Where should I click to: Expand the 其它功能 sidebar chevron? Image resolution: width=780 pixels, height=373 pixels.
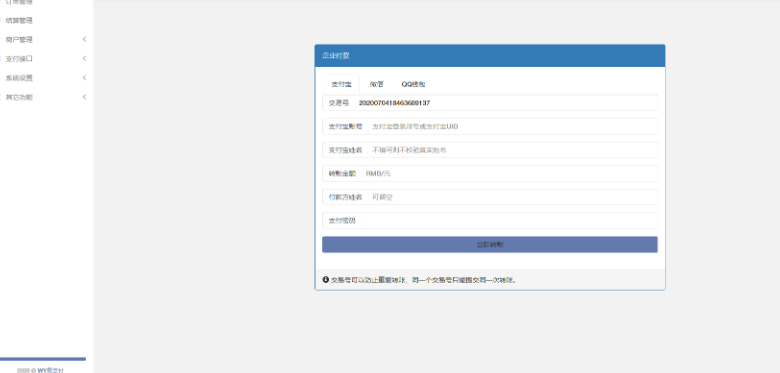tap(84, 97)
